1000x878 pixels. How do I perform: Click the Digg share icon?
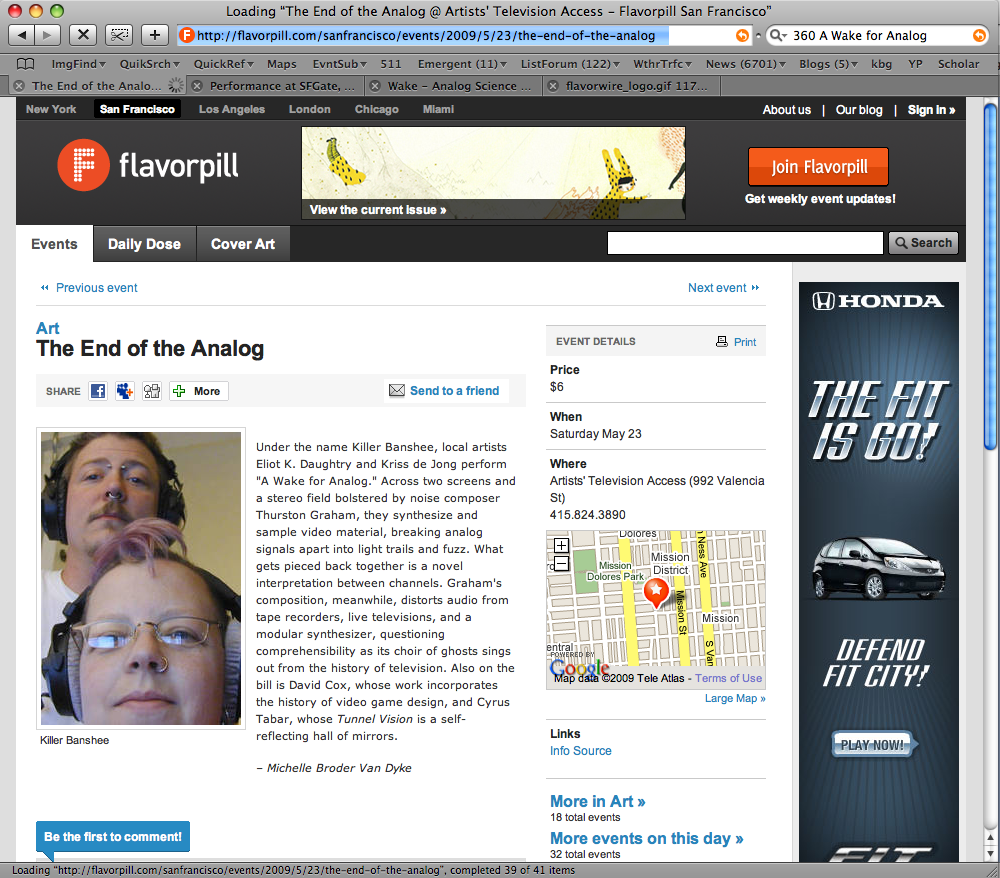click(152, 391)
